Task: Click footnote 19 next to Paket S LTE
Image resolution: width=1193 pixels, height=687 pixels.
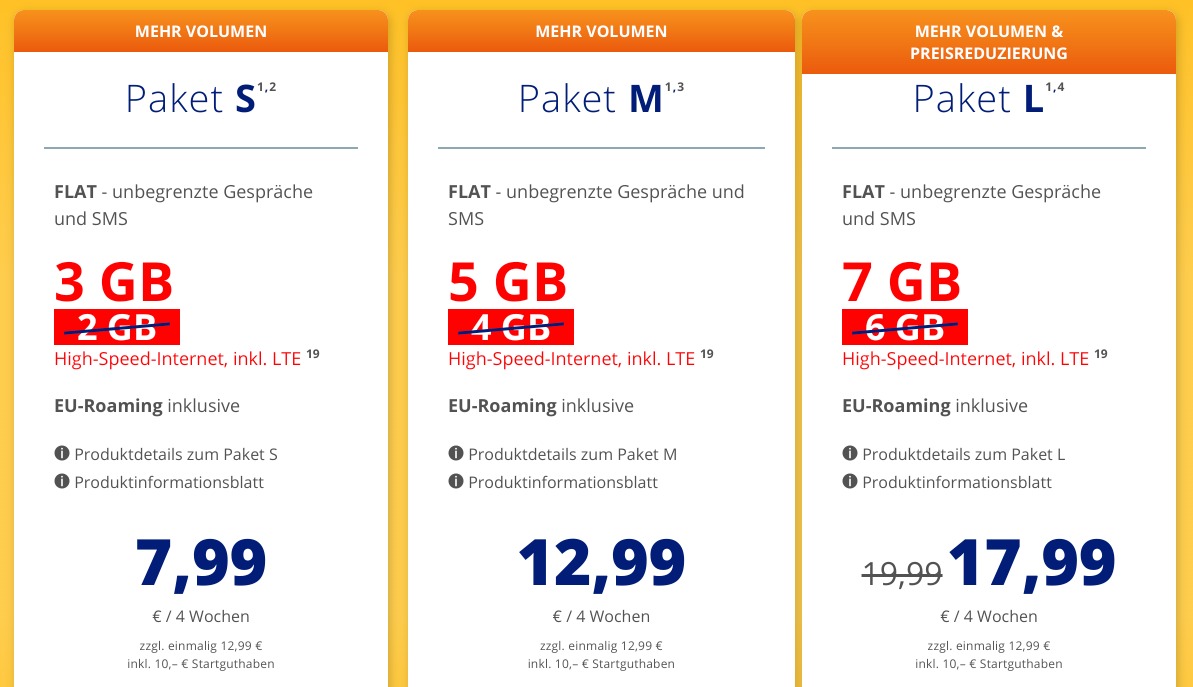Action: pyautogui.click(x=313, y=354)
